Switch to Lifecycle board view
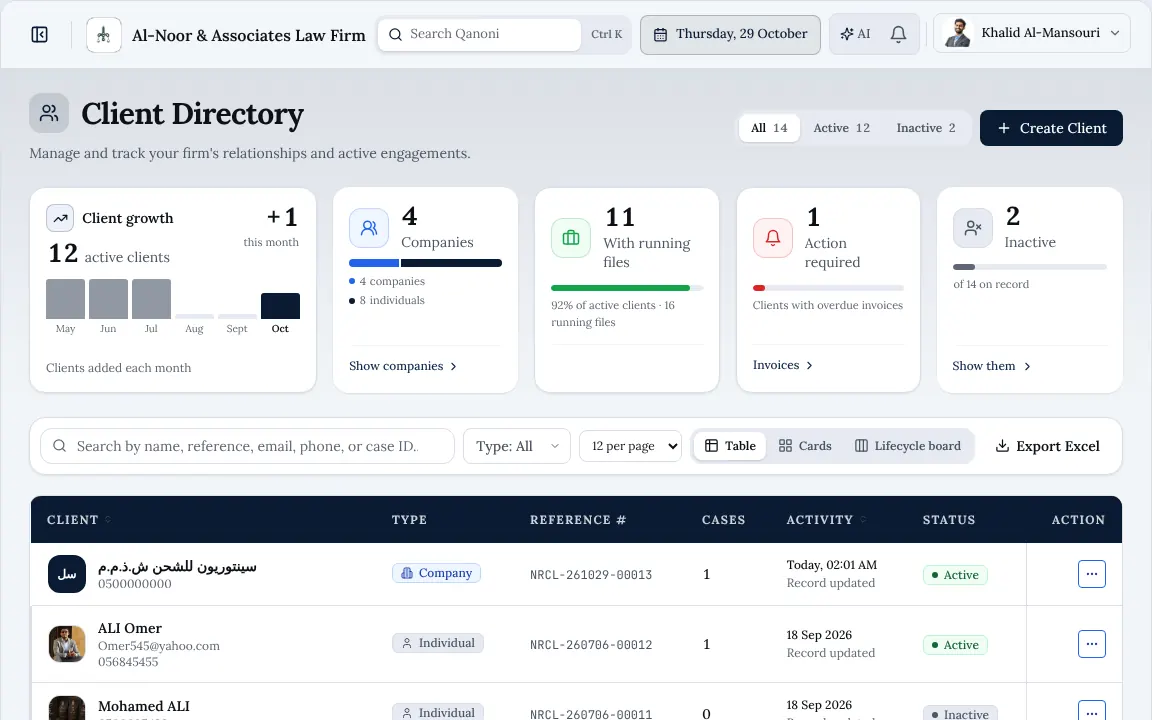 (908, 446)
